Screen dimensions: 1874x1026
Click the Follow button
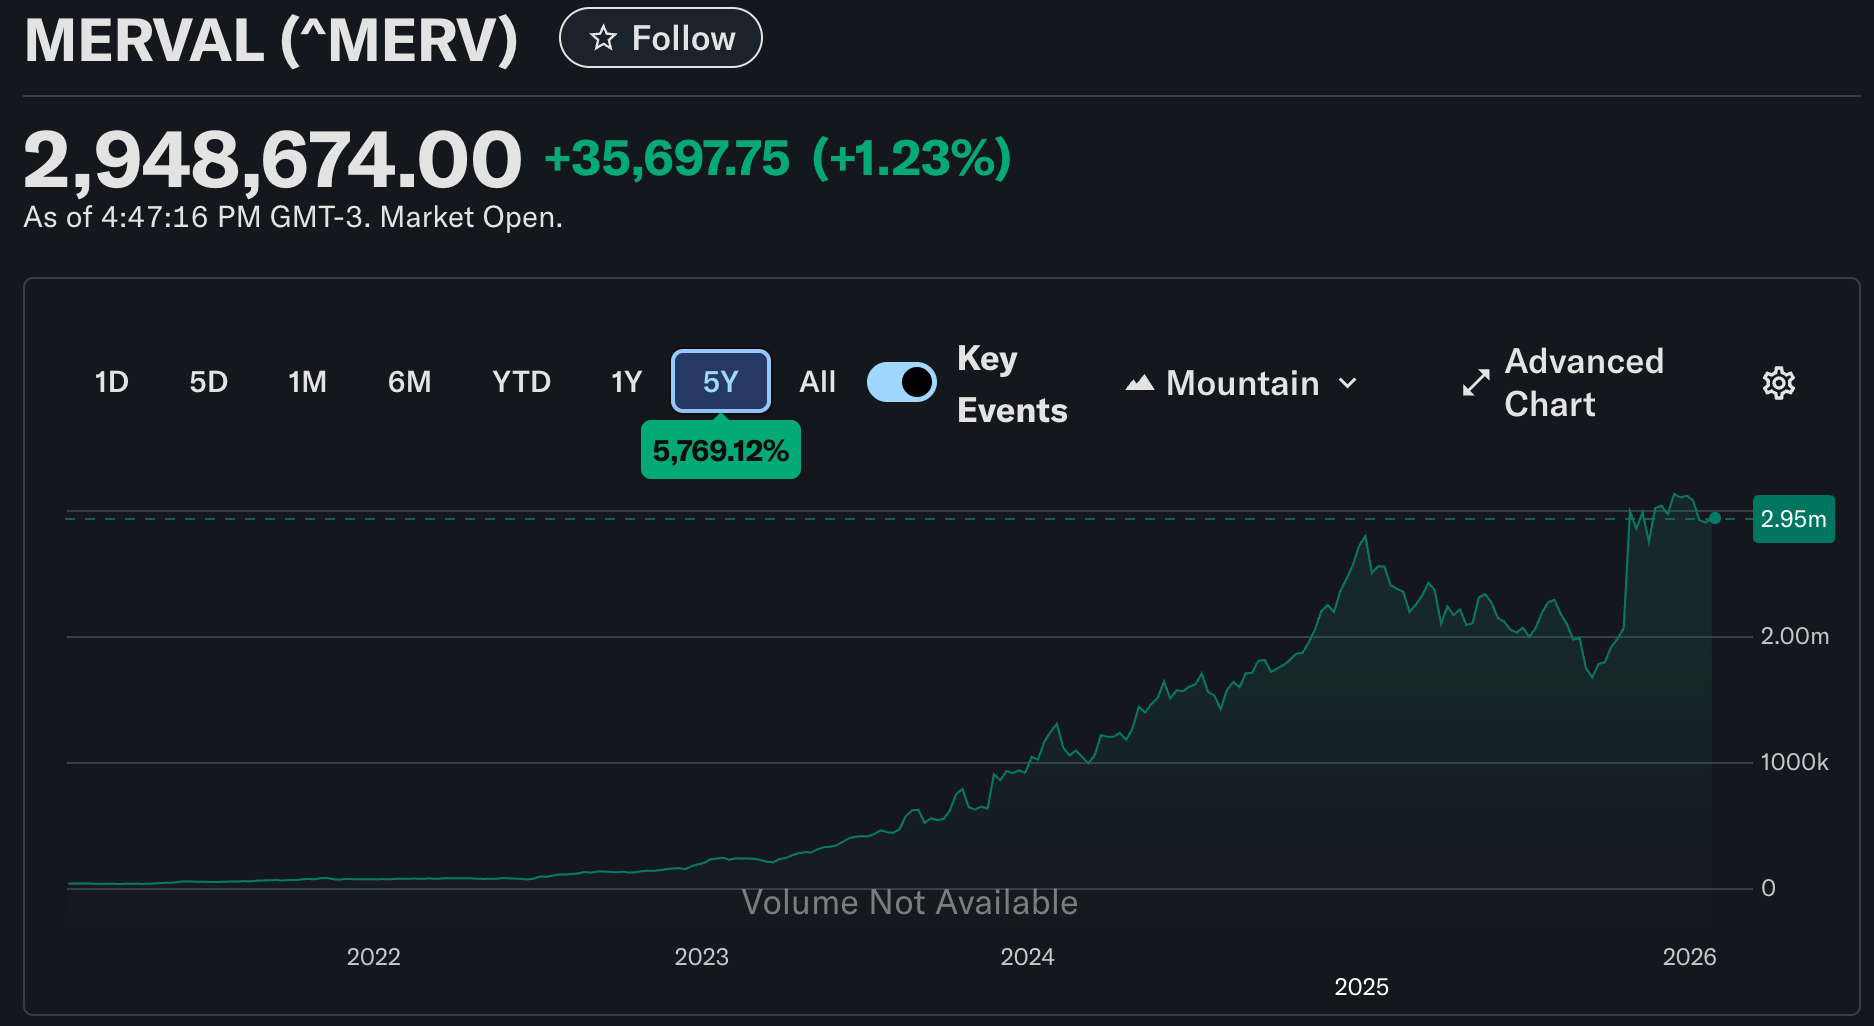click(660, 37)
